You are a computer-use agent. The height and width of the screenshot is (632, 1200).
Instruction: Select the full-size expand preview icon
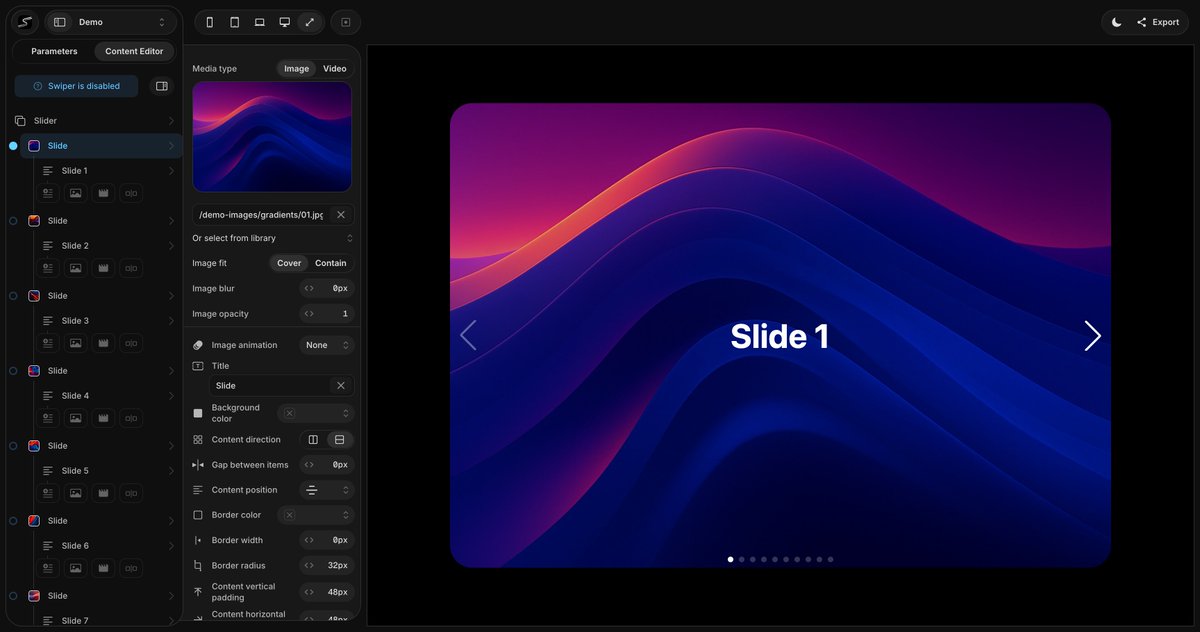pos(310,22)
